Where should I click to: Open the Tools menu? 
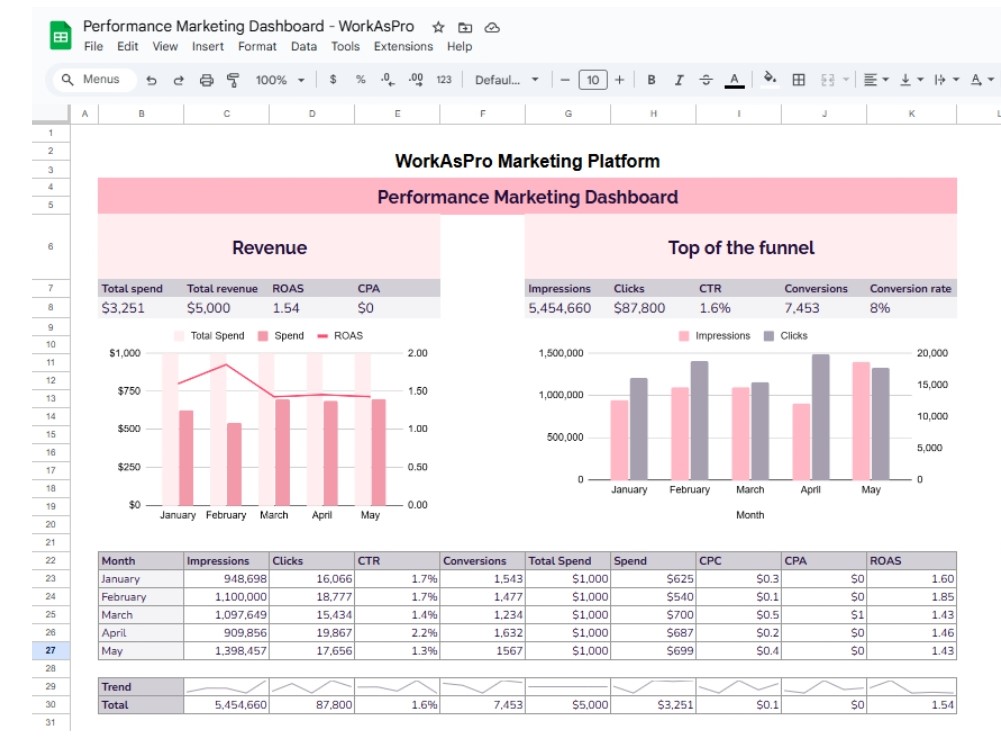pyautogui.click(x=345, y=47)
